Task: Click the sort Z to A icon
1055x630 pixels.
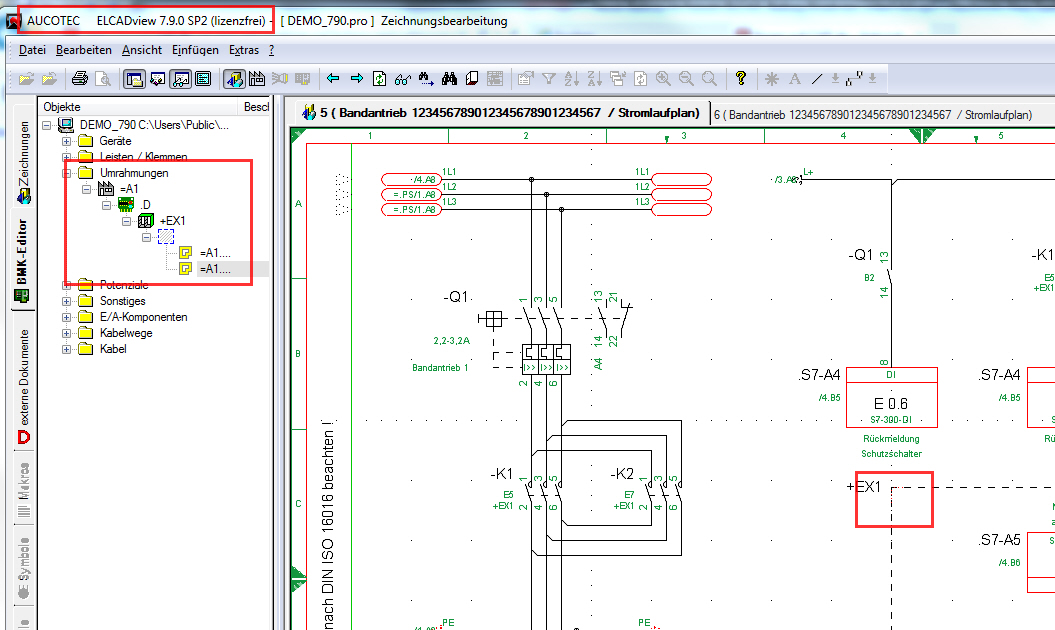Action: (x=595, y=79)
